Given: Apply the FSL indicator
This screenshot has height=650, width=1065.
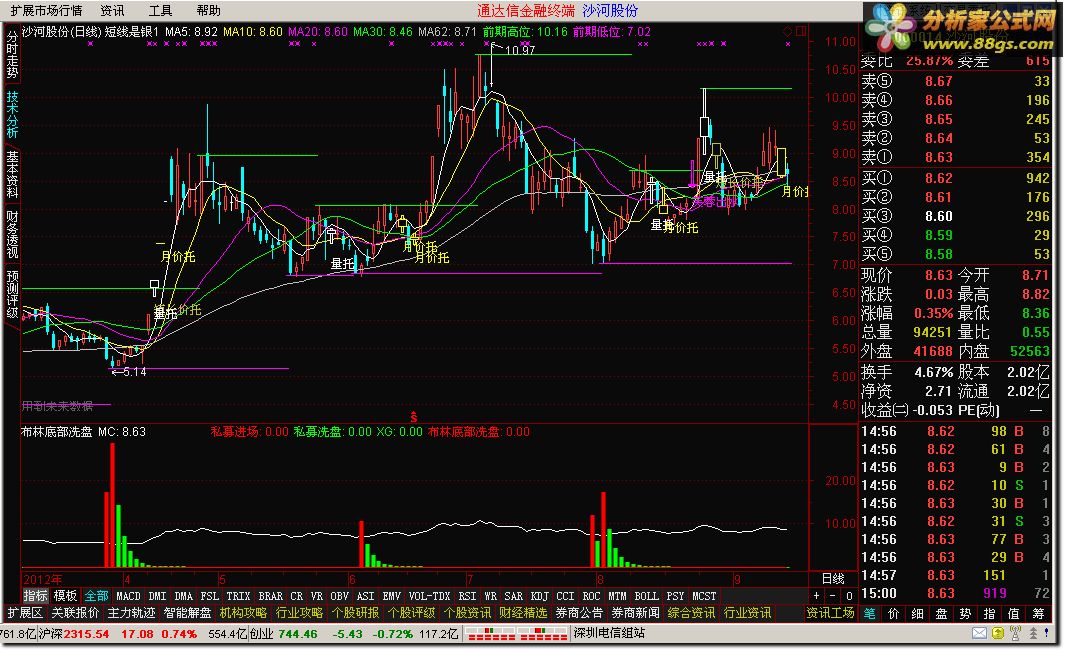Looking at the screenshot, I should click(209, 596).
